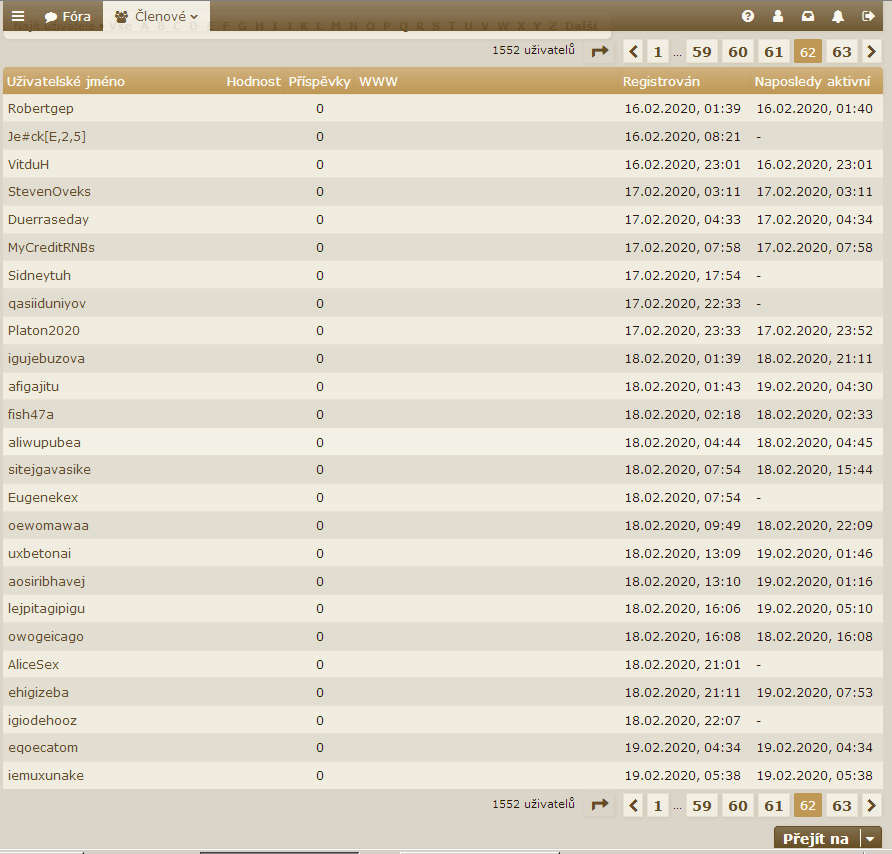This screenshot has height=854, width=892.
Task: Open the private messages inbox icon
Action: click(x=808, y=16)
